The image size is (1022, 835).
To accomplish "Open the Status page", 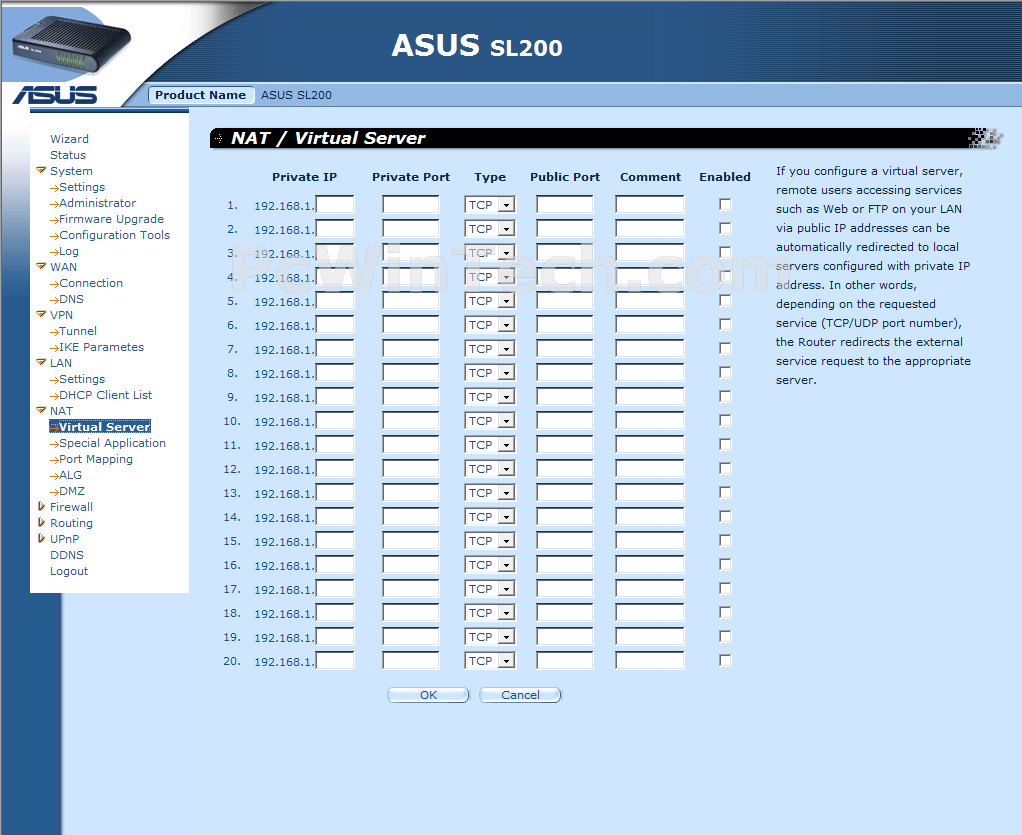I will (68, 155).
